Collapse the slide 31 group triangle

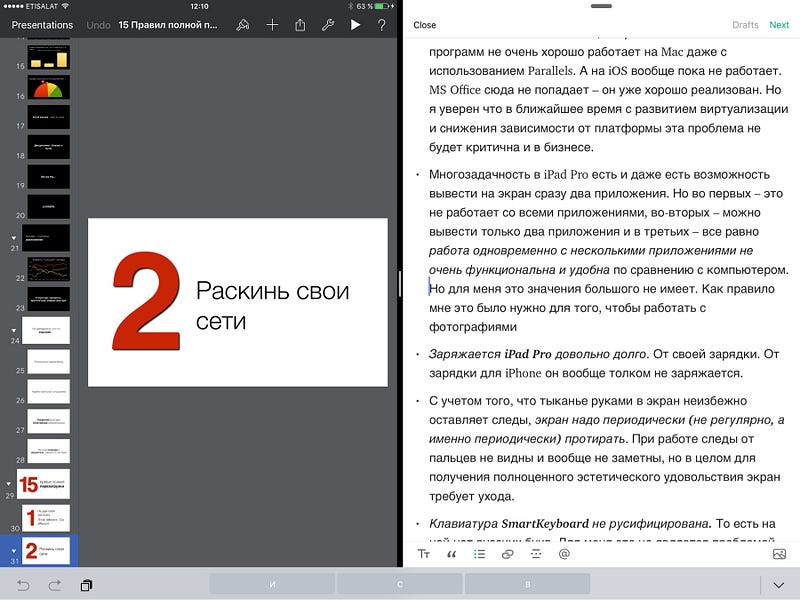click(14, 551)
